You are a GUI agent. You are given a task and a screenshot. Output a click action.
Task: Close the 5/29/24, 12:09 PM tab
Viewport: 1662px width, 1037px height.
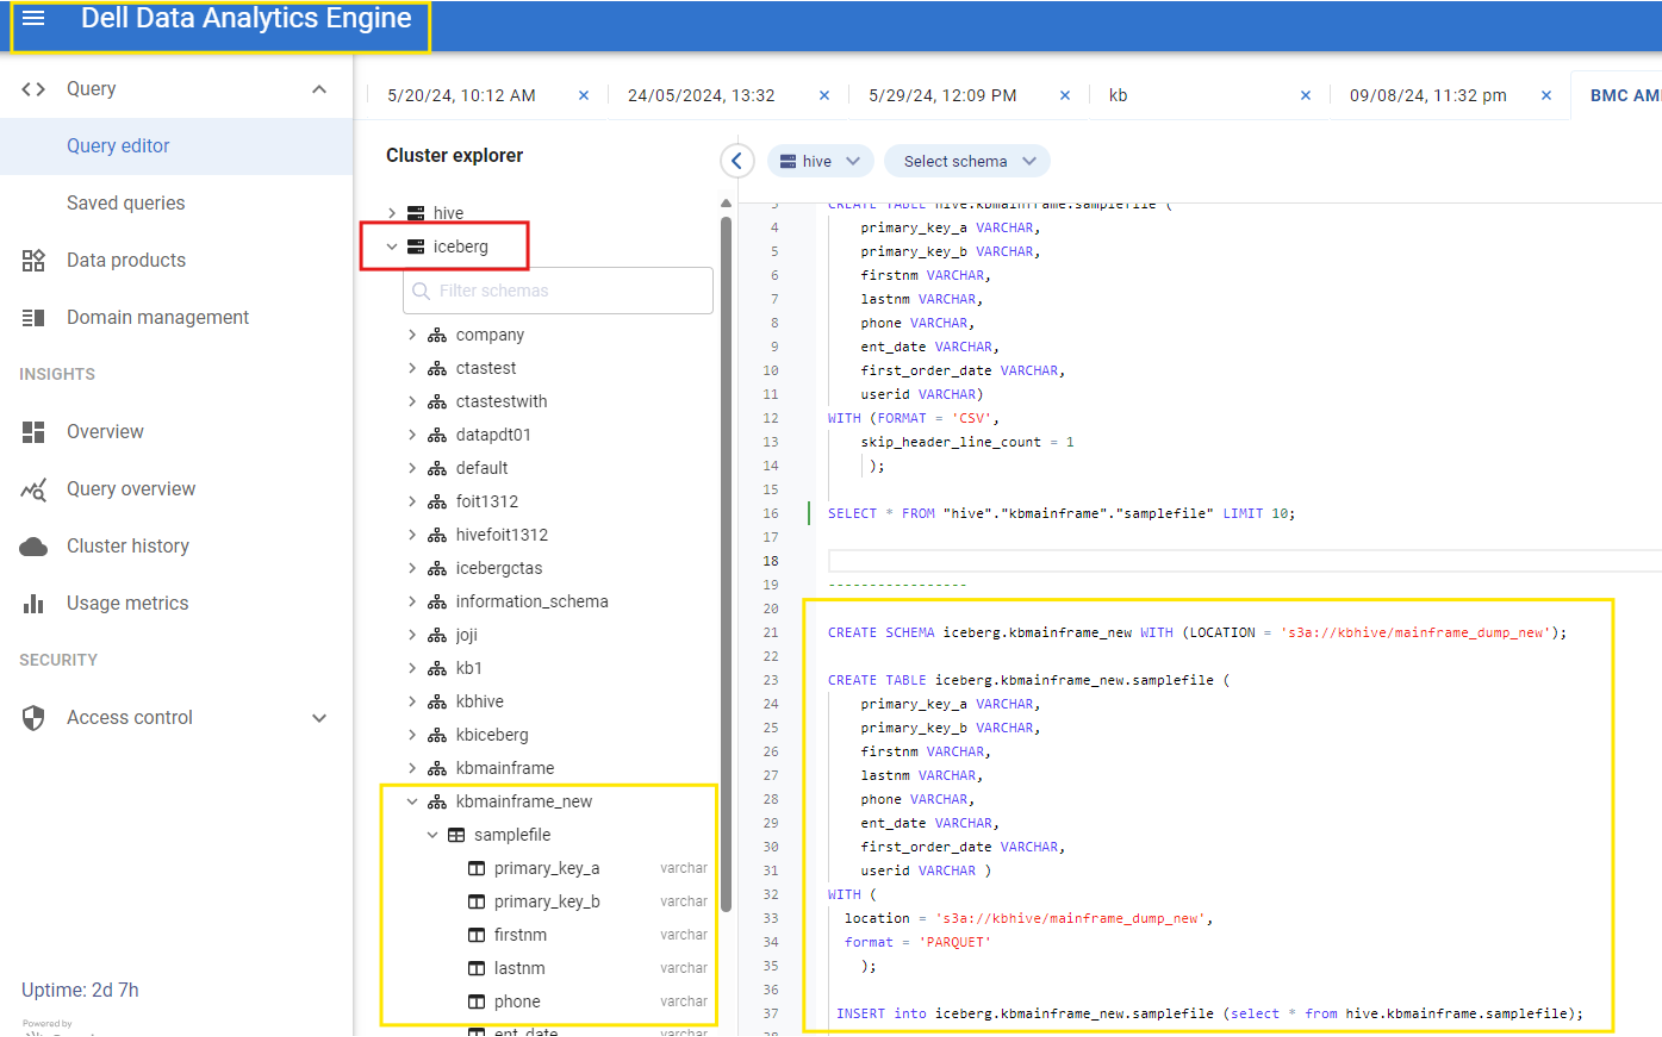pyautogui.click(x=1065, y=96)
